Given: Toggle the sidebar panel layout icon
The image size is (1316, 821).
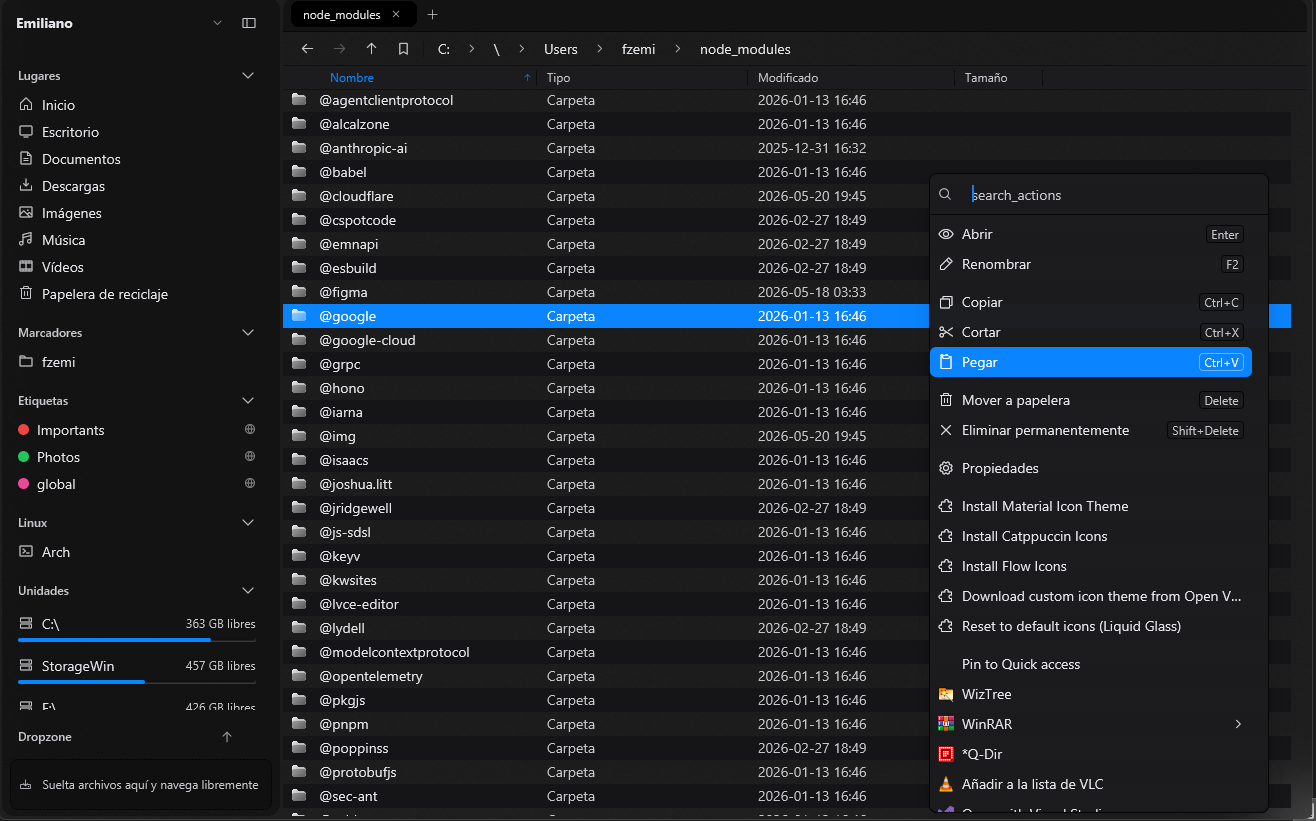Looking at the screenshot, I should (249, 23).
